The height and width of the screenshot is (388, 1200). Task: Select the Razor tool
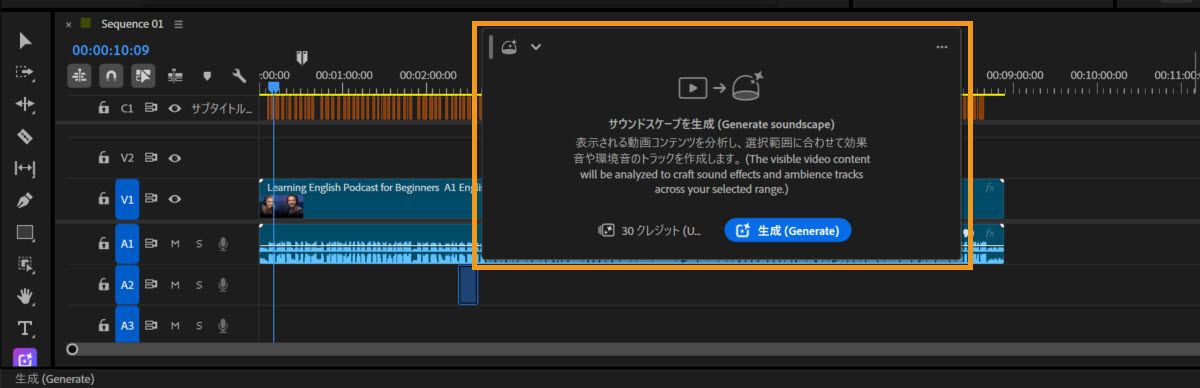(25, 137)
